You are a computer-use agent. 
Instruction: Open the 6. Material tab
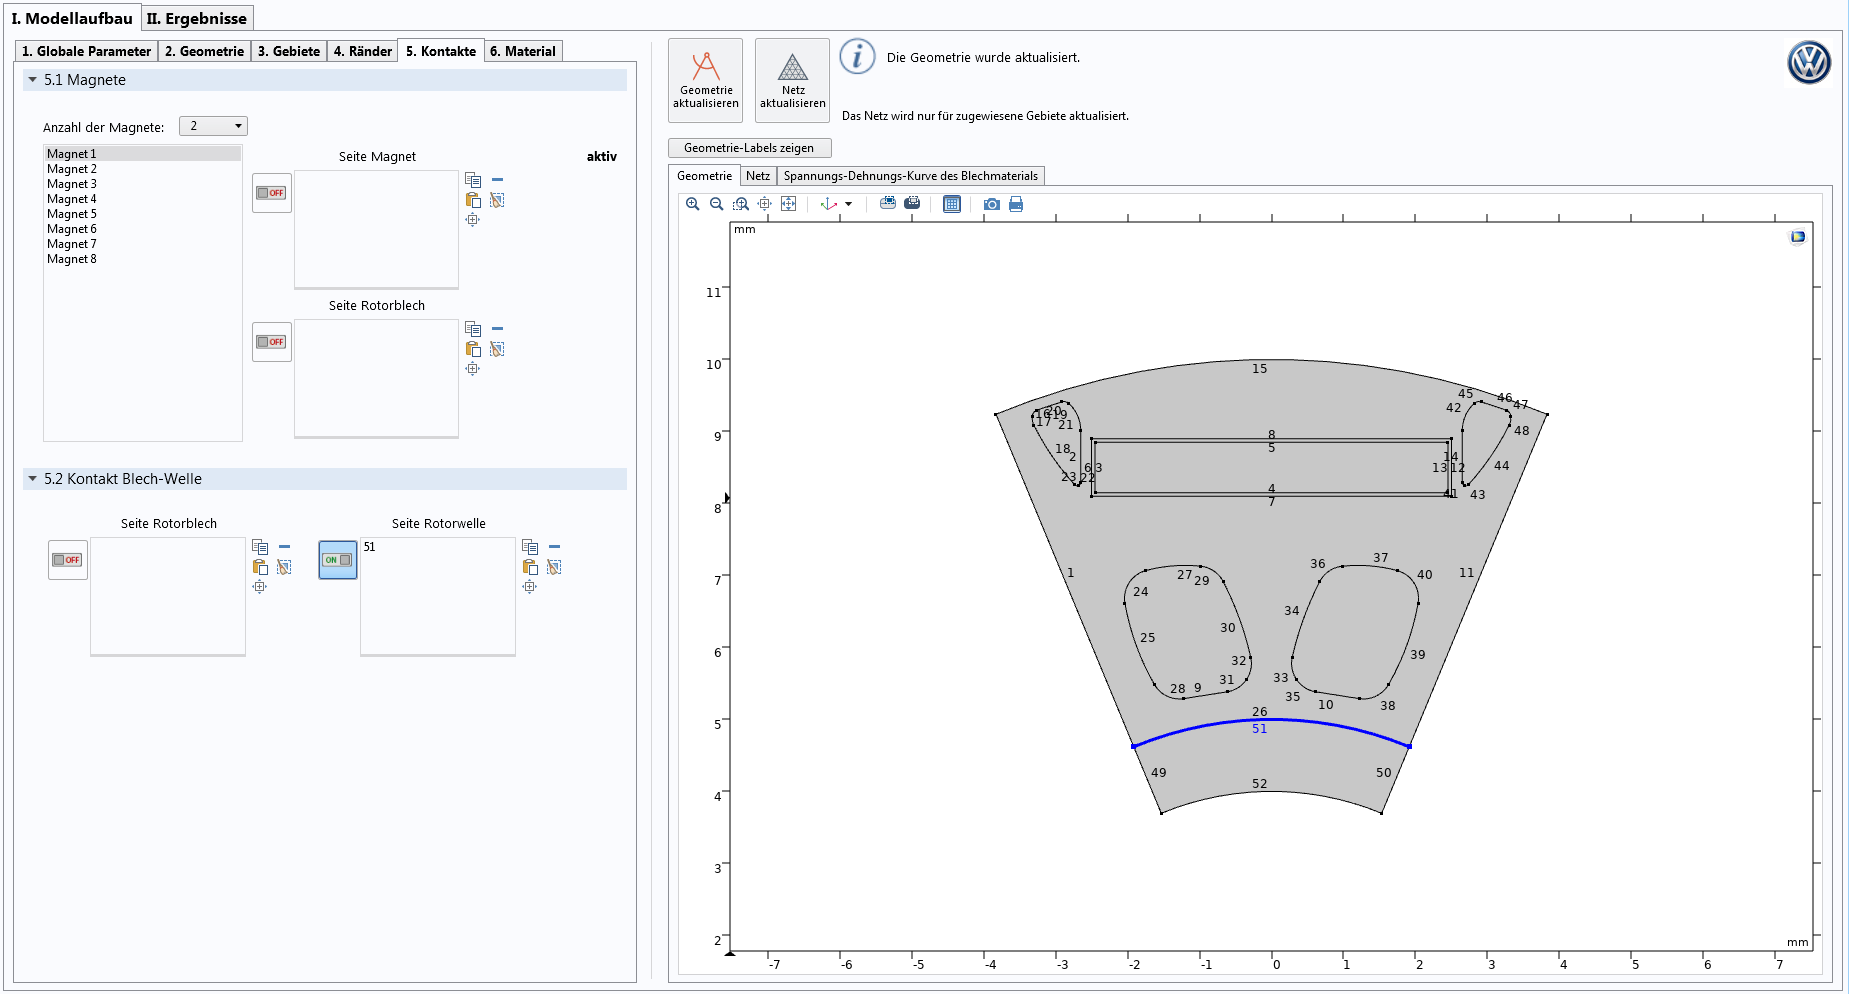pyautogui.click(x=522, y=51)
